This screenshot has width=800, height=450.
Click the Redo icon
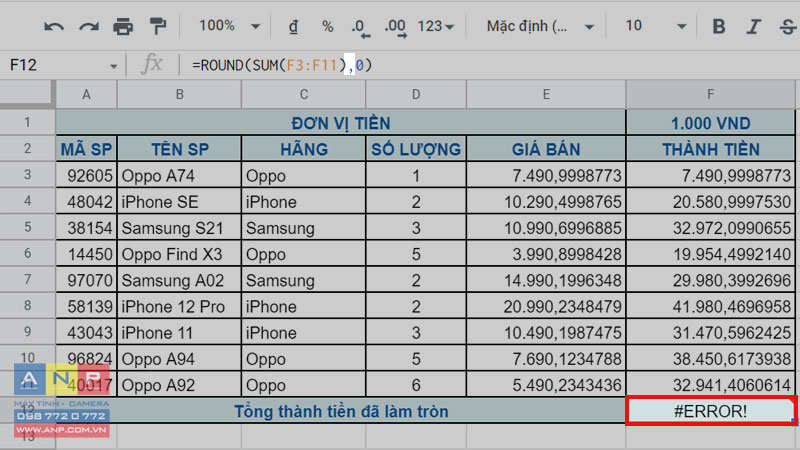[x=89, y=26]
